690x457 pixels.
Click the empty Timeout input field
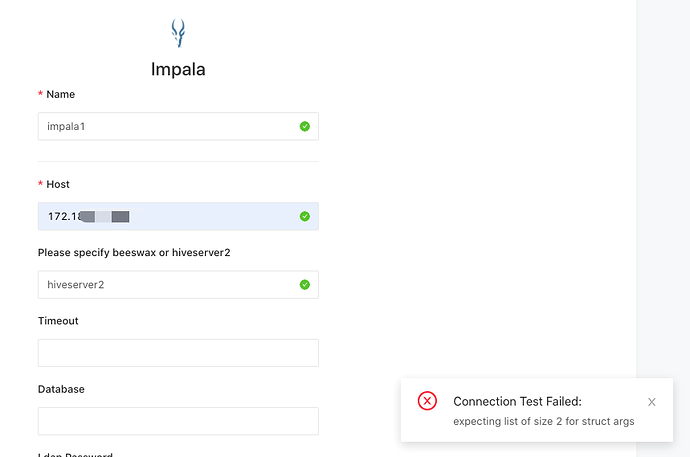point(178,353)
